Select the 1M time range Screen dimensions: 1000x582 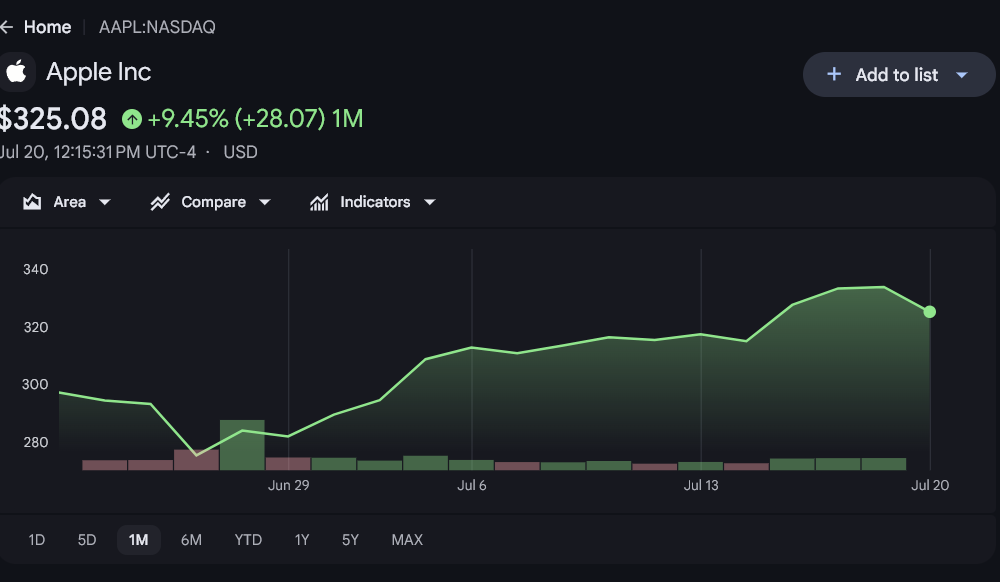point(138,540)
